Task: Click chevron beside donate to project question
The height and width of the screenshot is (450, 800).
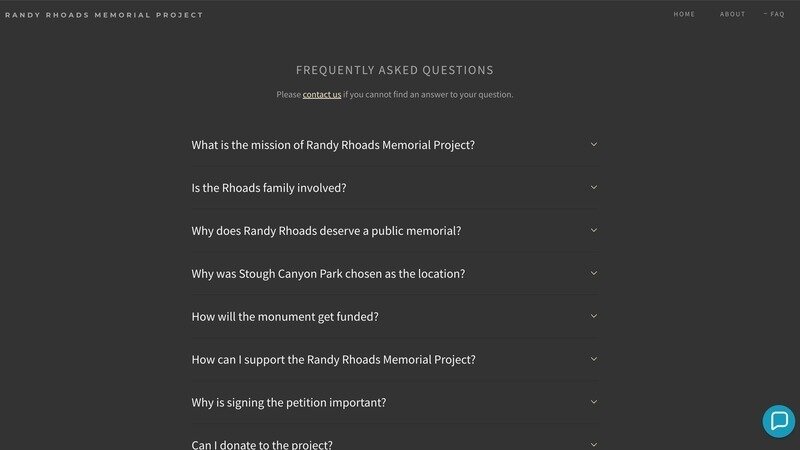Action: click(x=594, y=444)
